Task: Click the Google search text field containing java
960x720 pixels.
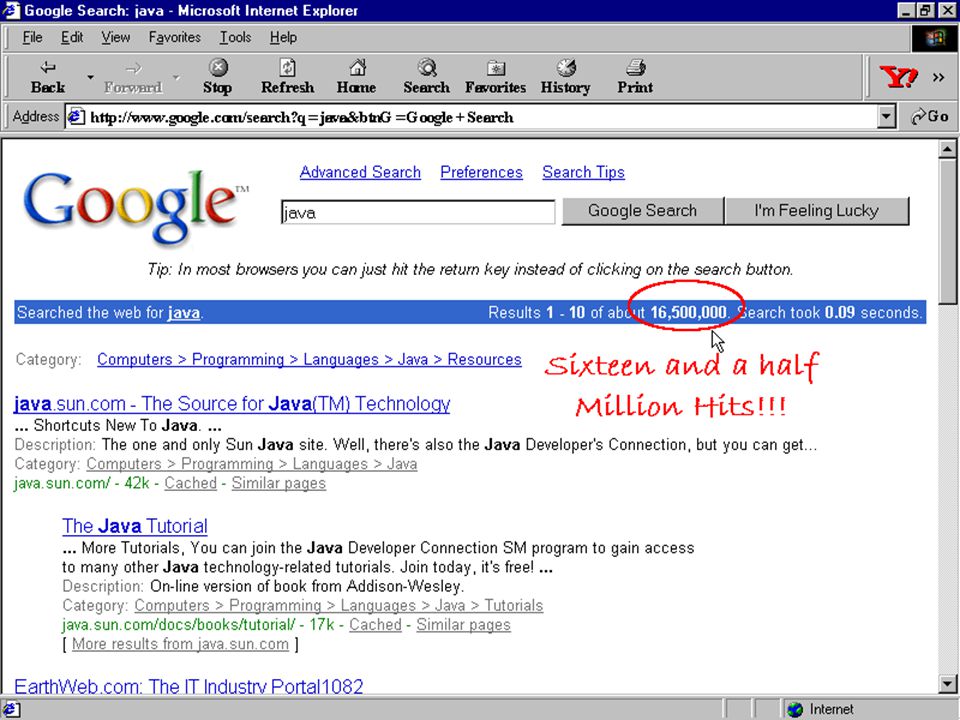Action: pyautogui.click(x=418, y=212)
